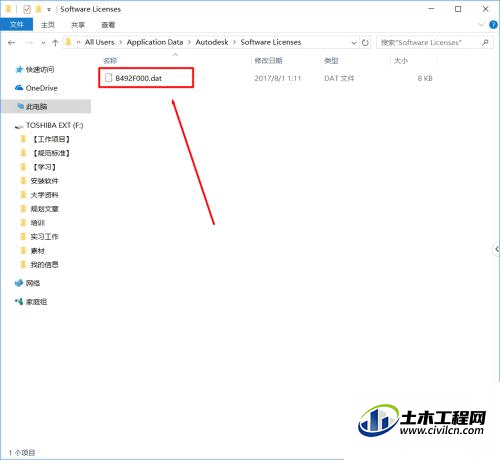500x460 pixels.
Task: Select the B492F000.dat file
Action: [139, 78]
